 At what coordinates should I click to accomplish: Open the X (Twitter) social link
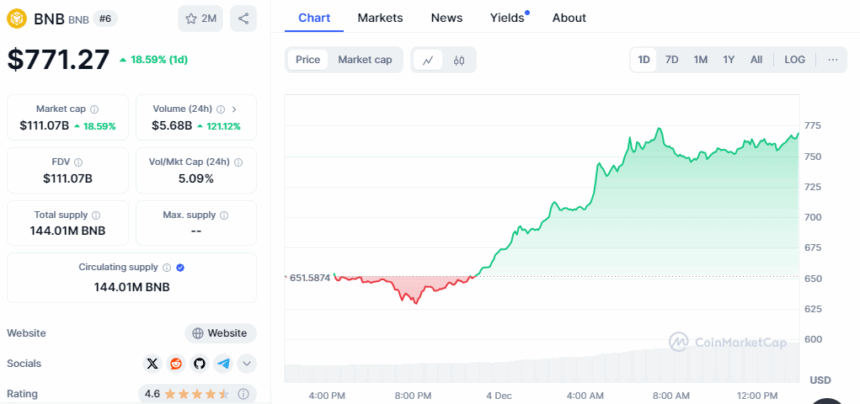point(152,363)
